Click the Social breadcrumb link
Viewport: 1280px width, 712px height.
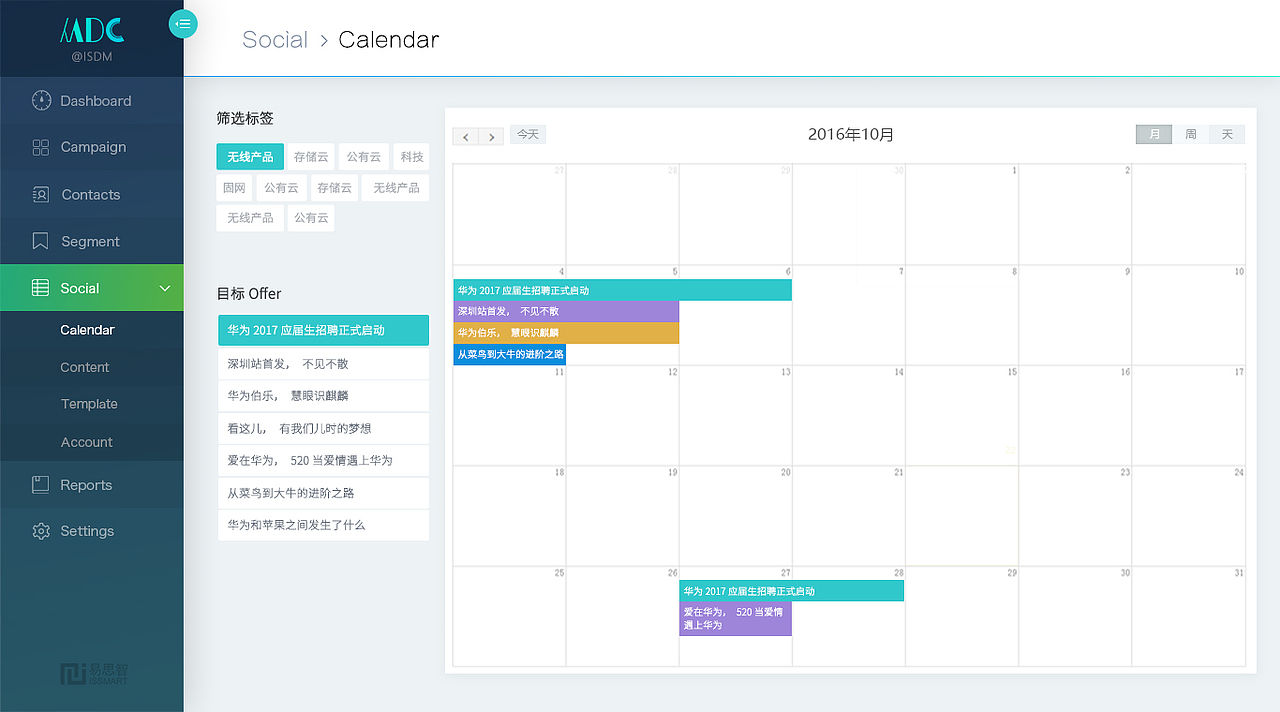coord(275,40)
